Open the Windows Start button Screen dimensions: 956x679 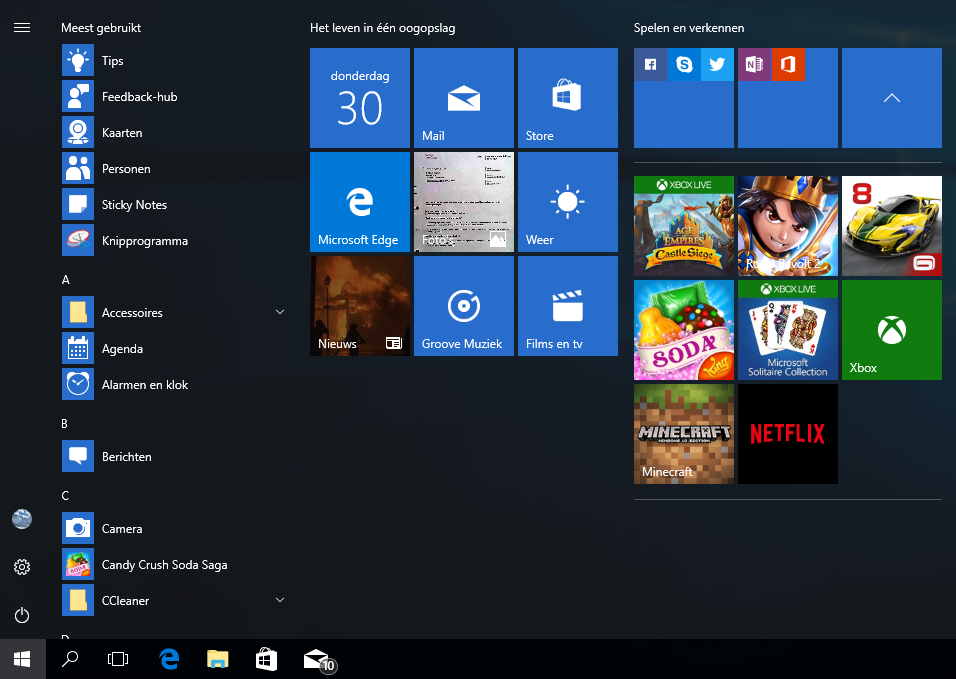point(22,659)
